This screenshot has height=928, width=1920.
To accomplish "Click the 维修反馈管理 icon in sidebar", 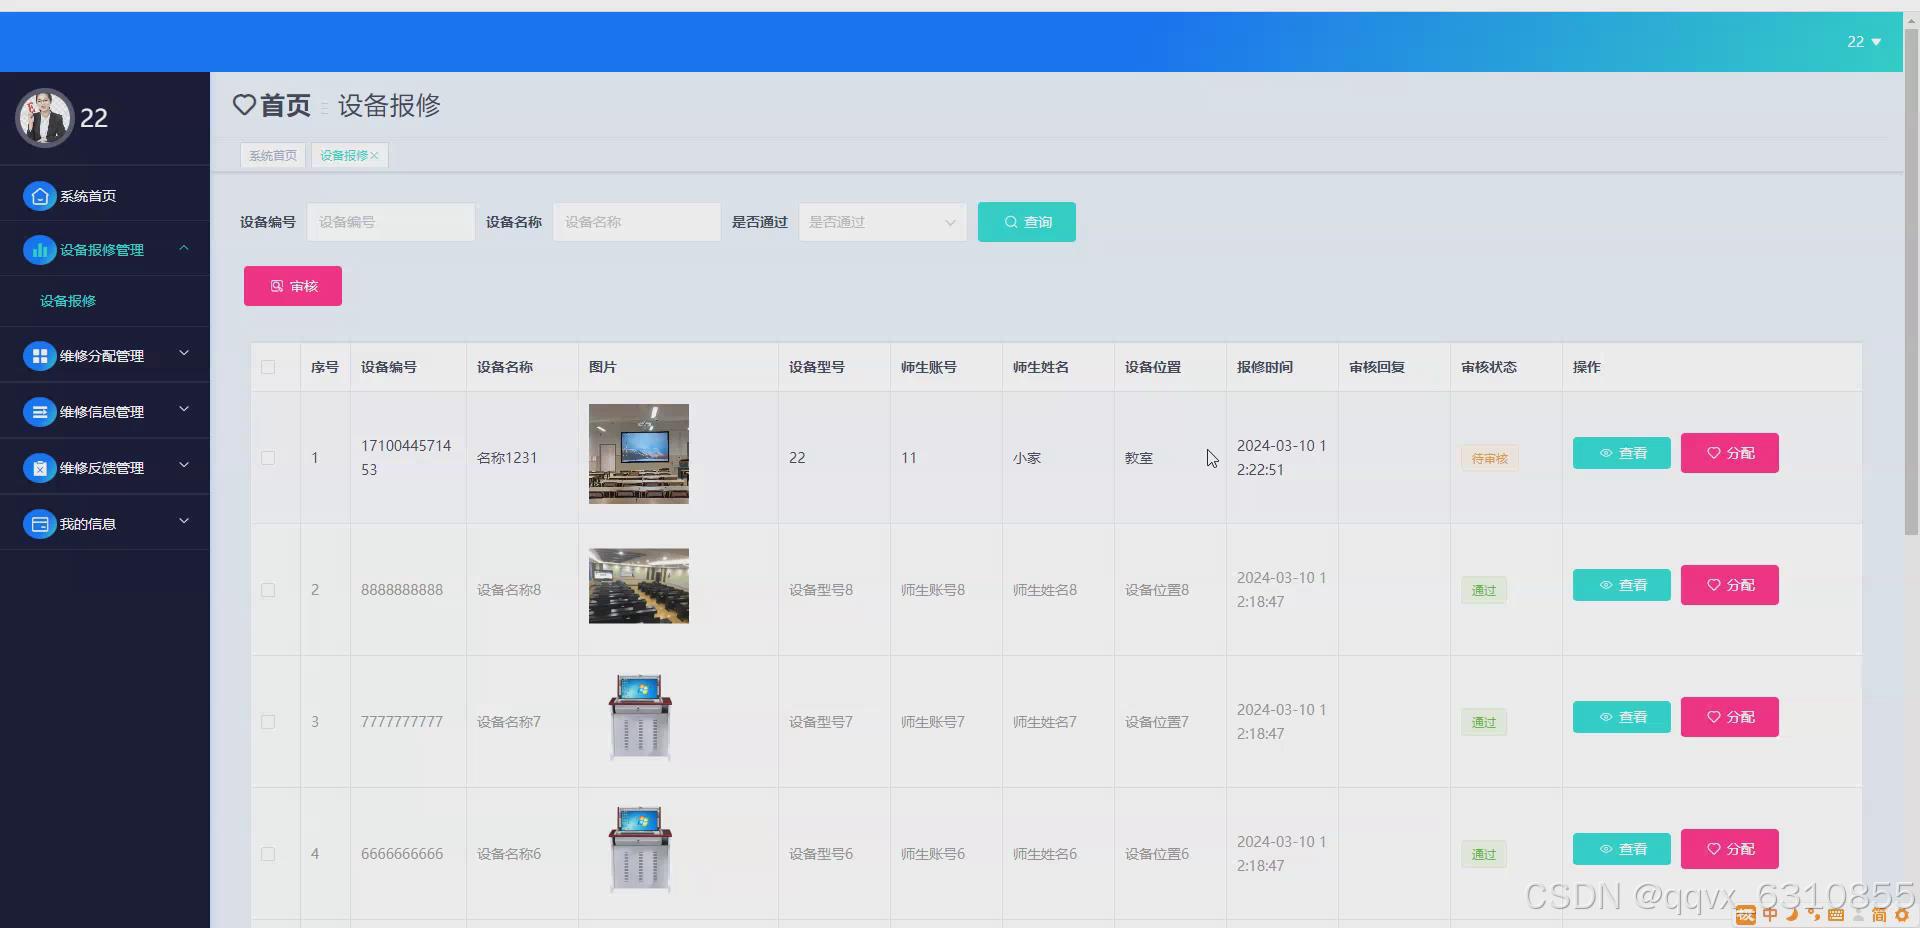I will pyautogui.click(x=39, y=468).
